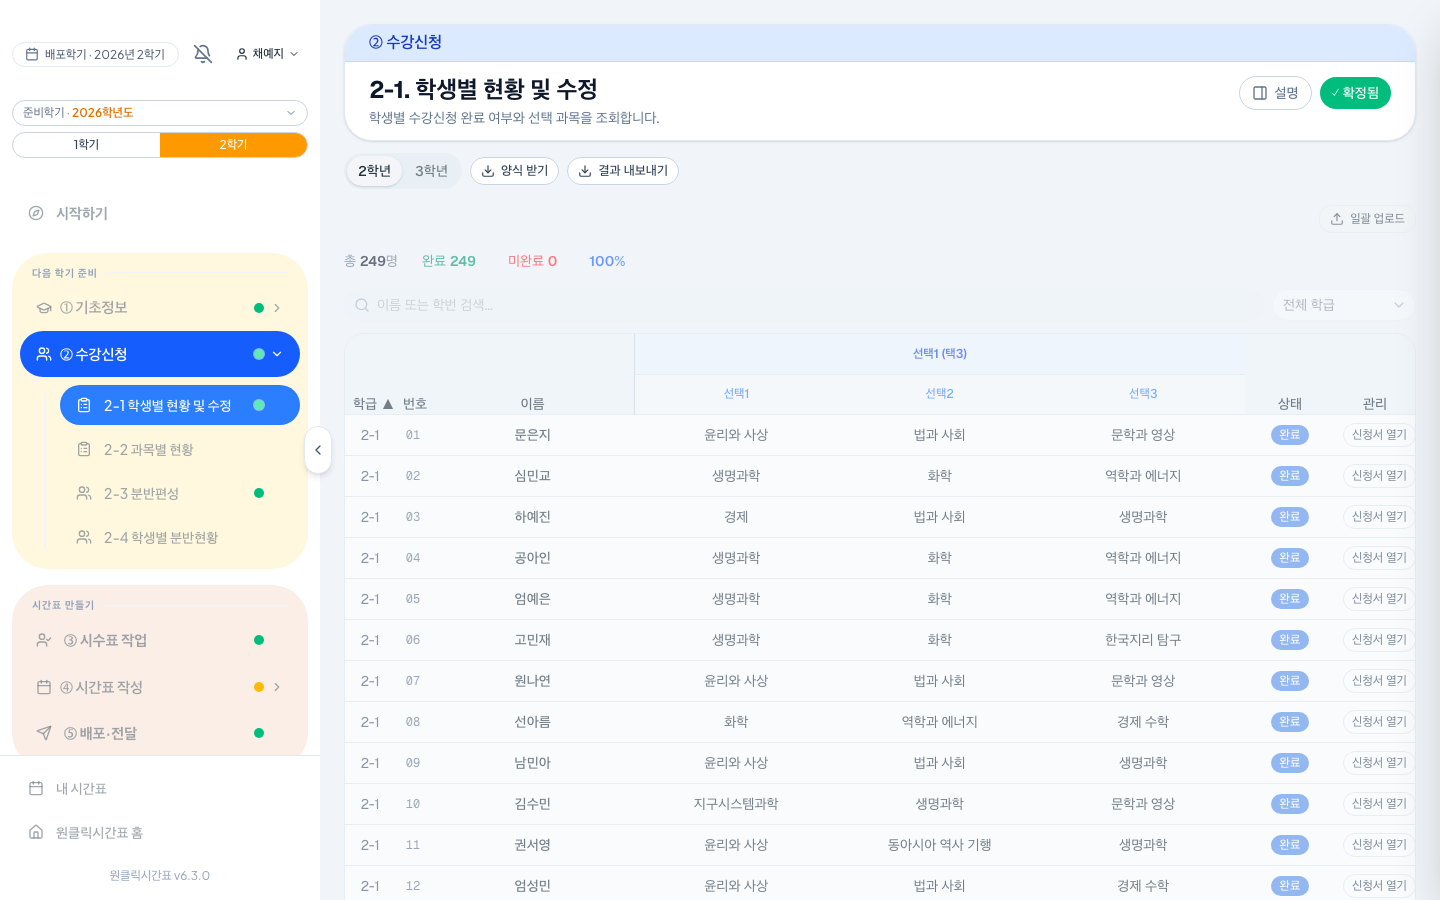
Task: Click the 내 시간표 calendar icon
Action: (x=36, y=788)
